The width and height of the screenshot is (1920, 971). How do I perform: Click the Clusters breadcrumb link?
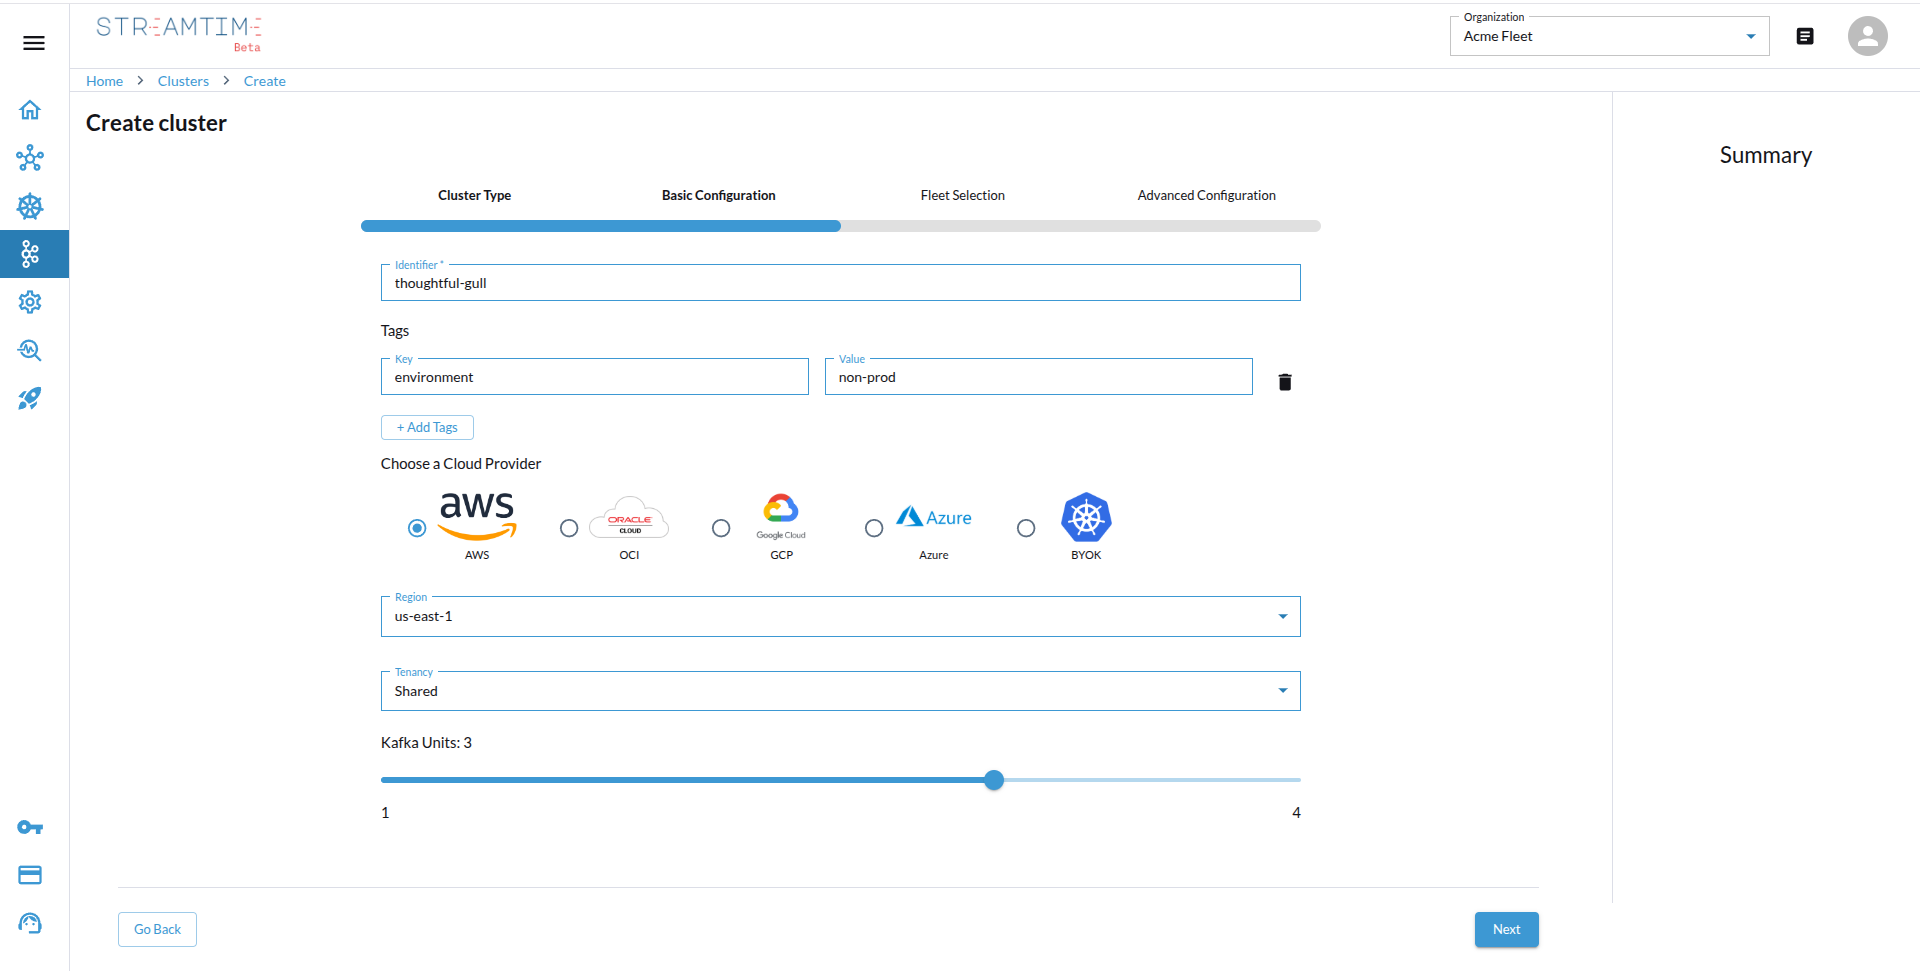click(x=183, y=81)
